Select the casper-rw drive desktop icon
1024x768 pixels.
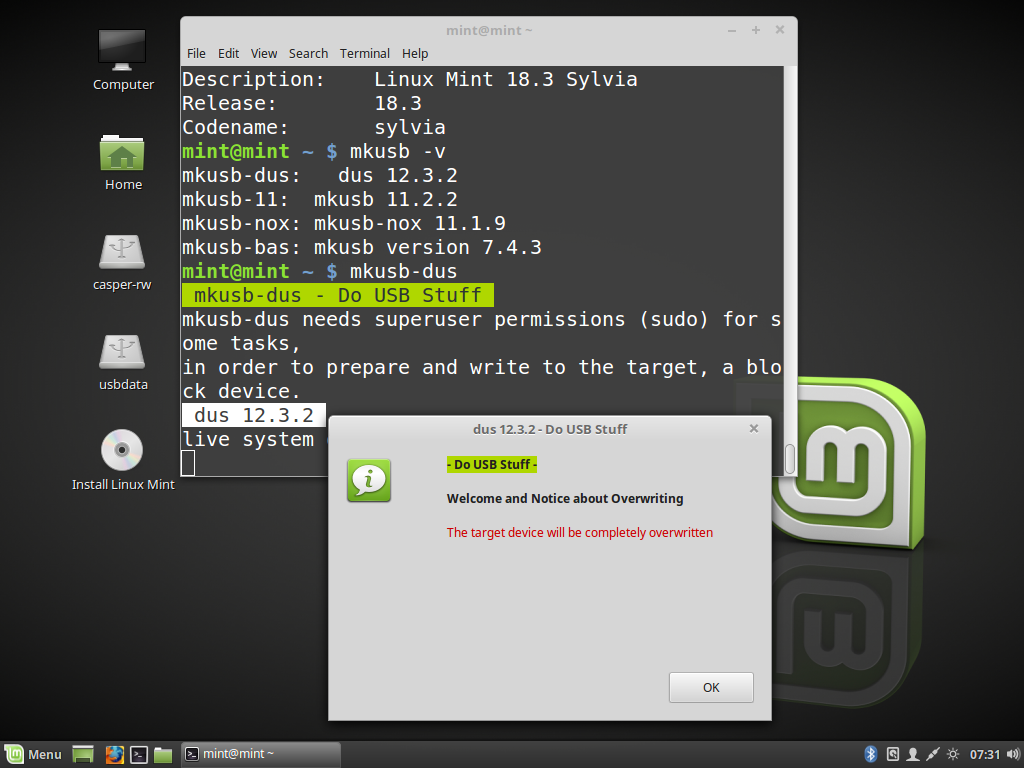click(x=122, y=263)
